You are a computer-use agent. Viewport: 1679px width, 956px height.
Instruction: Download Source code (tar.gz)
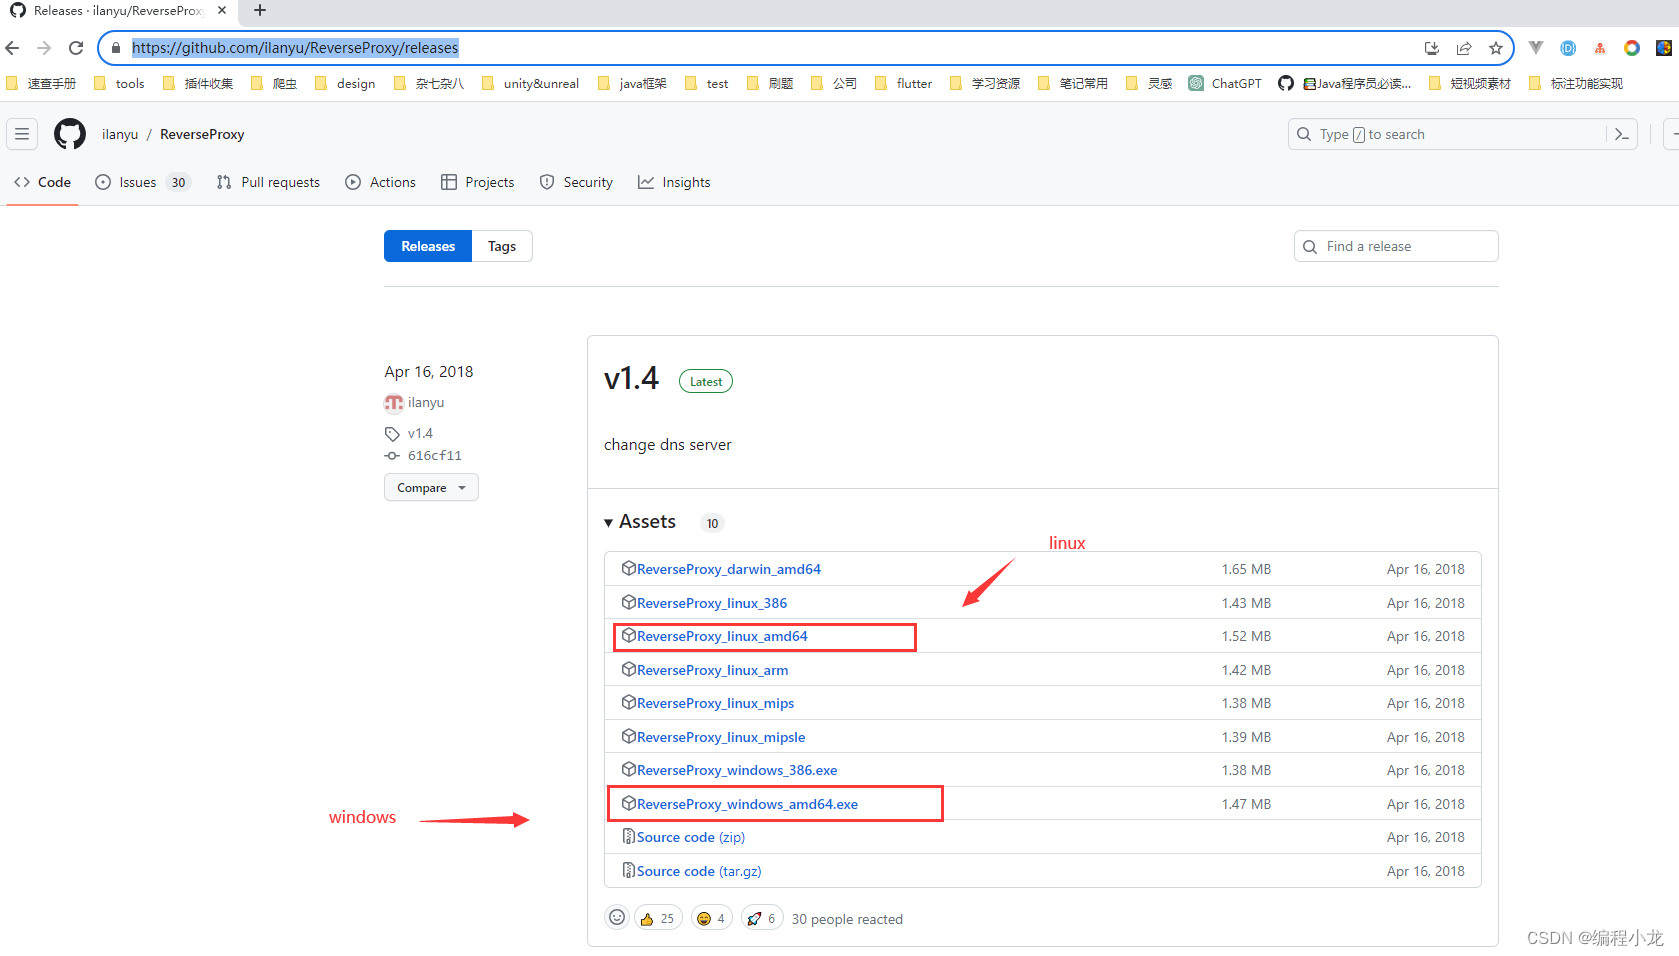699,871
